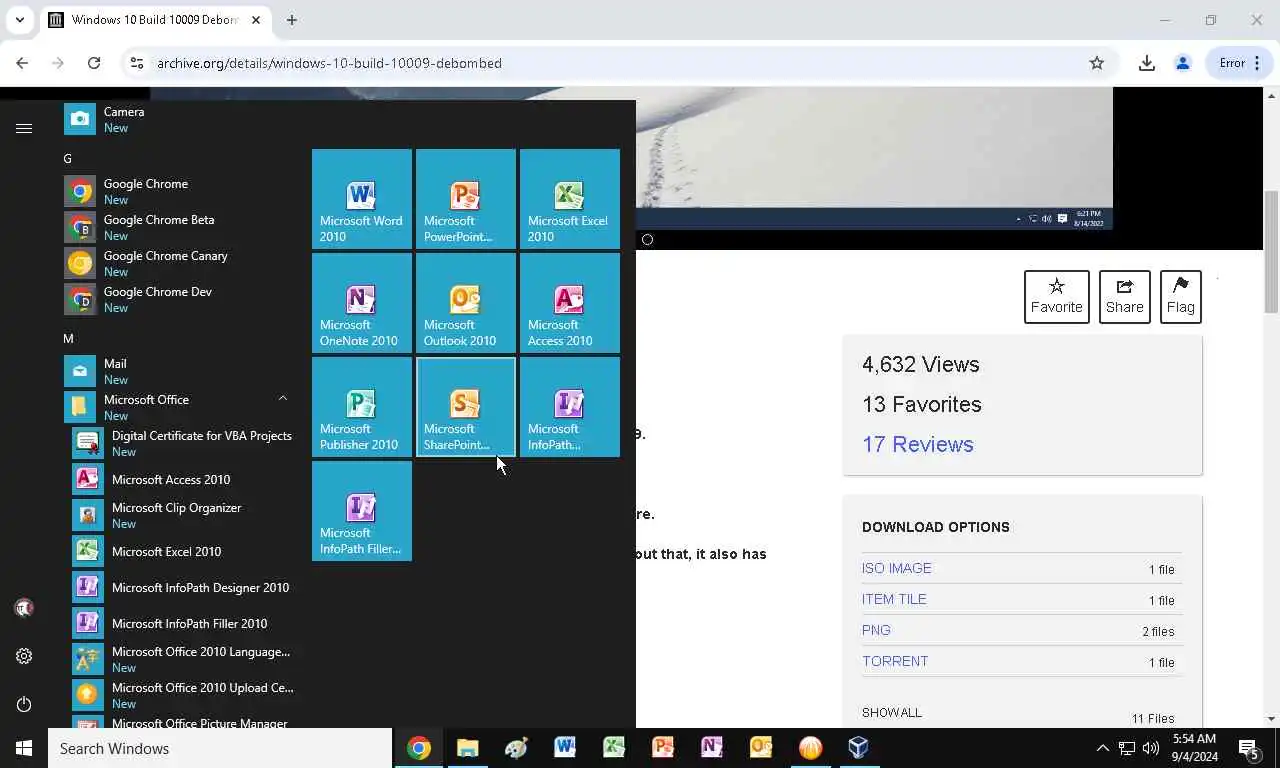
Task: Open File Explorer from the taskbar
Action: (x=467, y=748)
